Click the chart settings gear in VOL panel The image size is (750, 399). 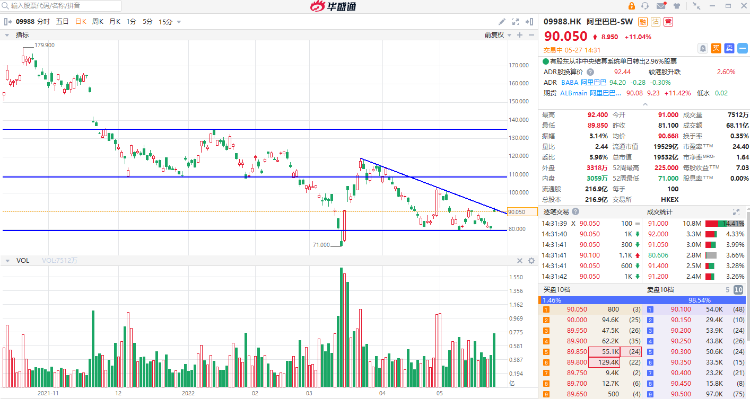pyautogui.click(x=531, y=261)
